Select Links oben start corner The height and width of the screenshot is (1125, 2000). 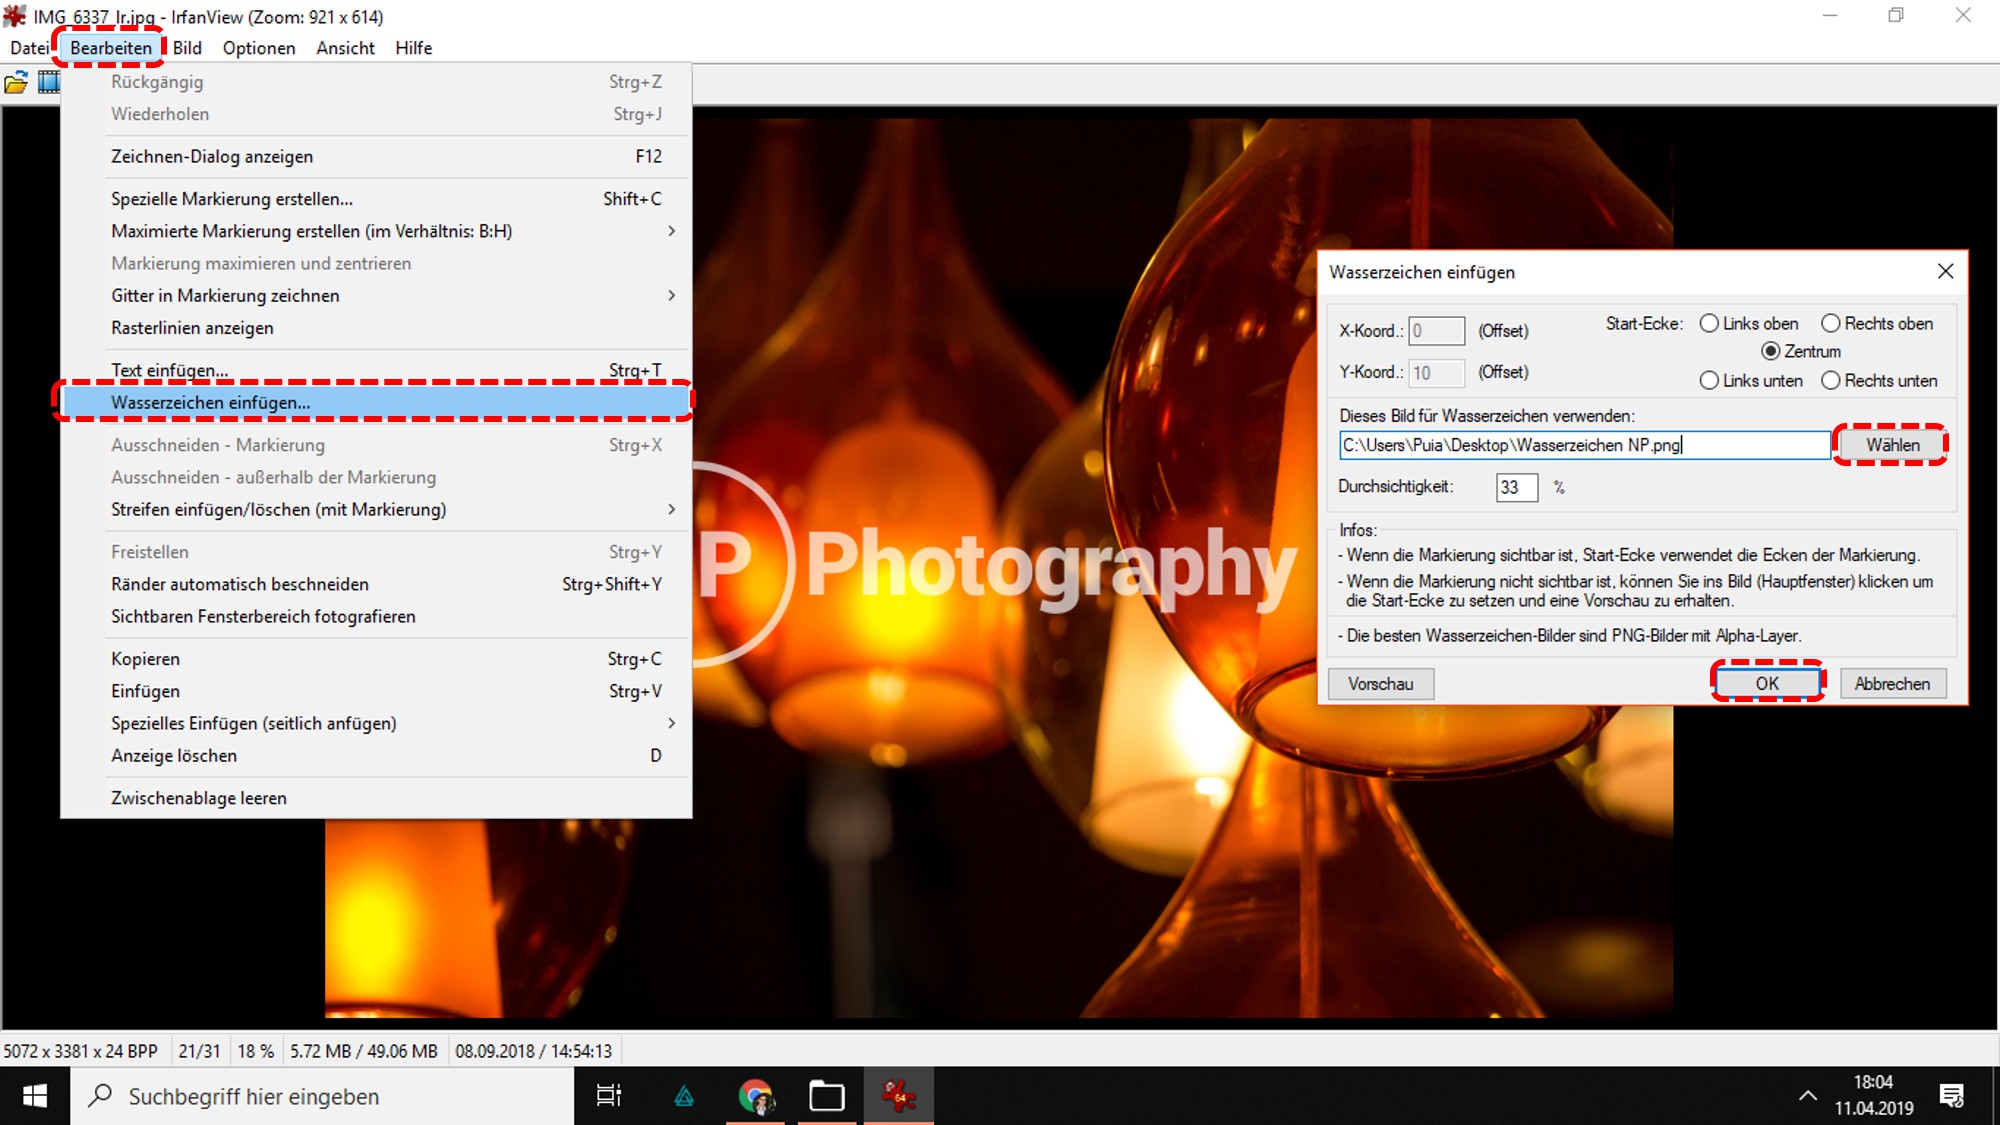(x=1710, y=324)
